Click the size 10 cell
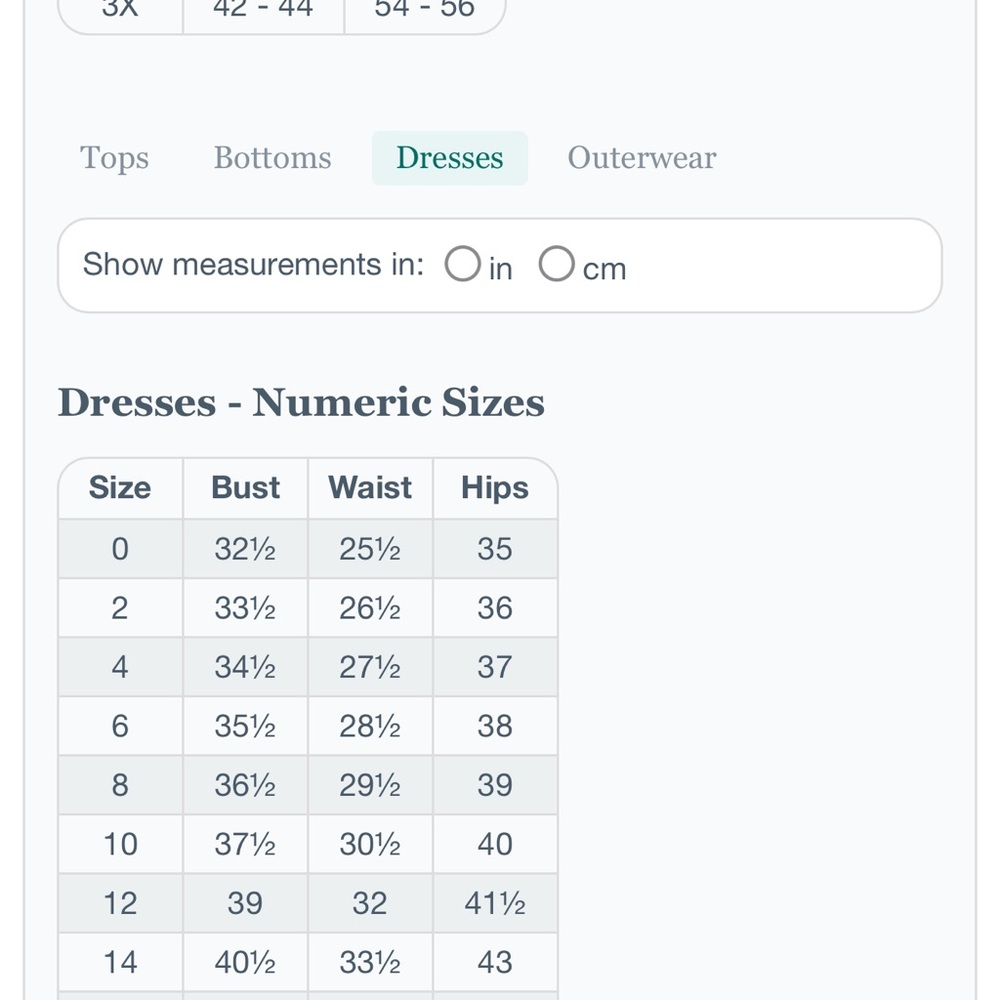1000x1000 pixels. coord(120,844)
